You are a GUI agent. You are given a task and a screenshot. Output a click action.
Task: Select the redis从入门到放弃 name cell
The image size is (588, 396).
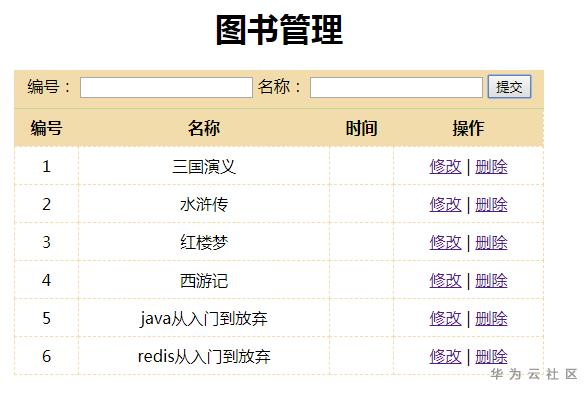[x=204, y=356]
